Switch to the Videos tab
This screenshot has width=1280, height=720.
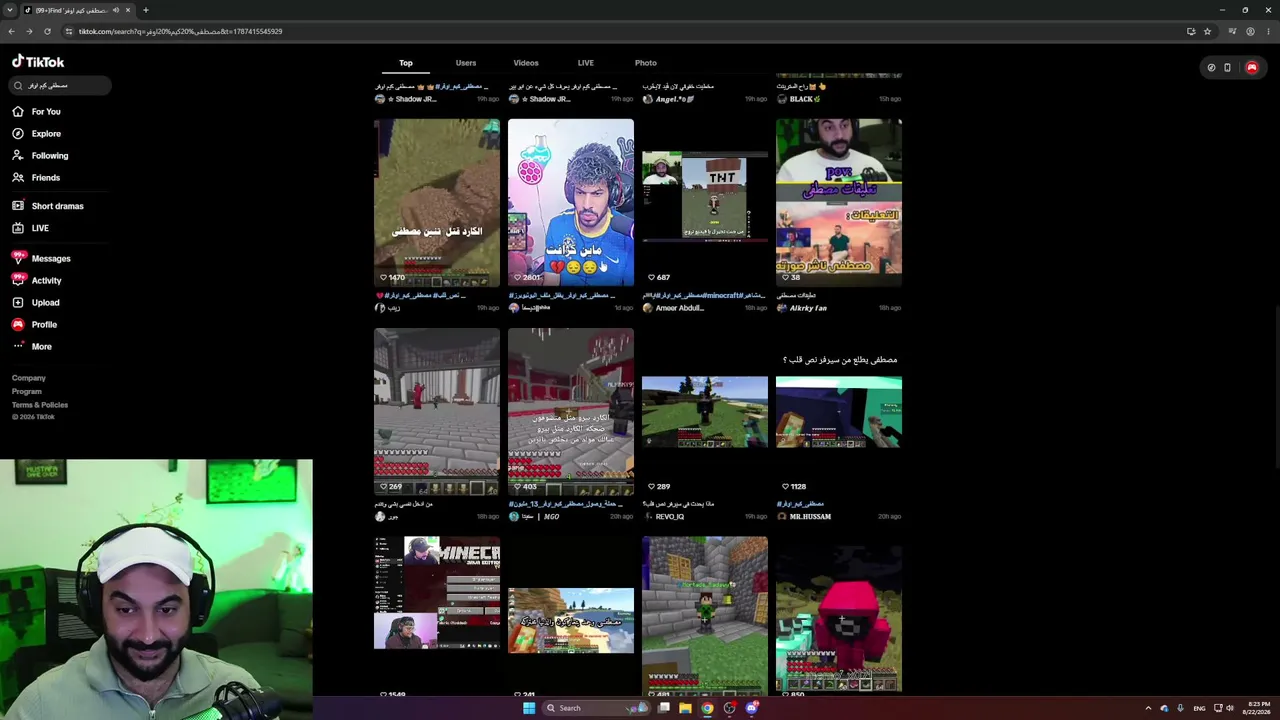526,63
